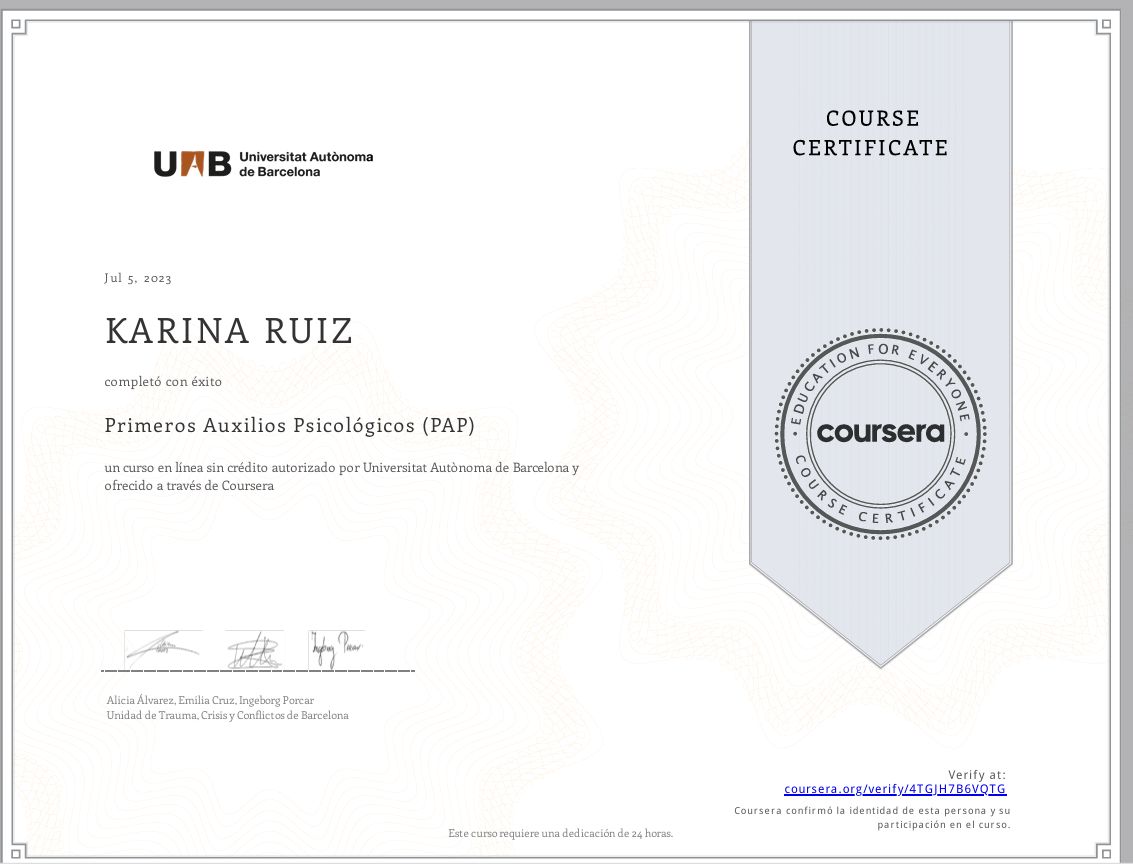
Task: Click the Unidad de Trauma, Crisis y Conflictos line
Action: point(227,716)
